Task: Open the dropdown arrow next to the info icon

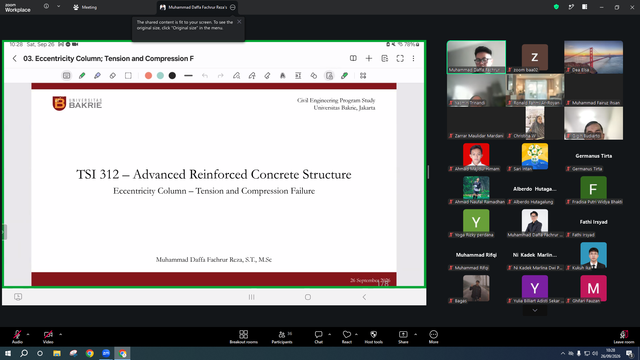Action: pos(58,7)
